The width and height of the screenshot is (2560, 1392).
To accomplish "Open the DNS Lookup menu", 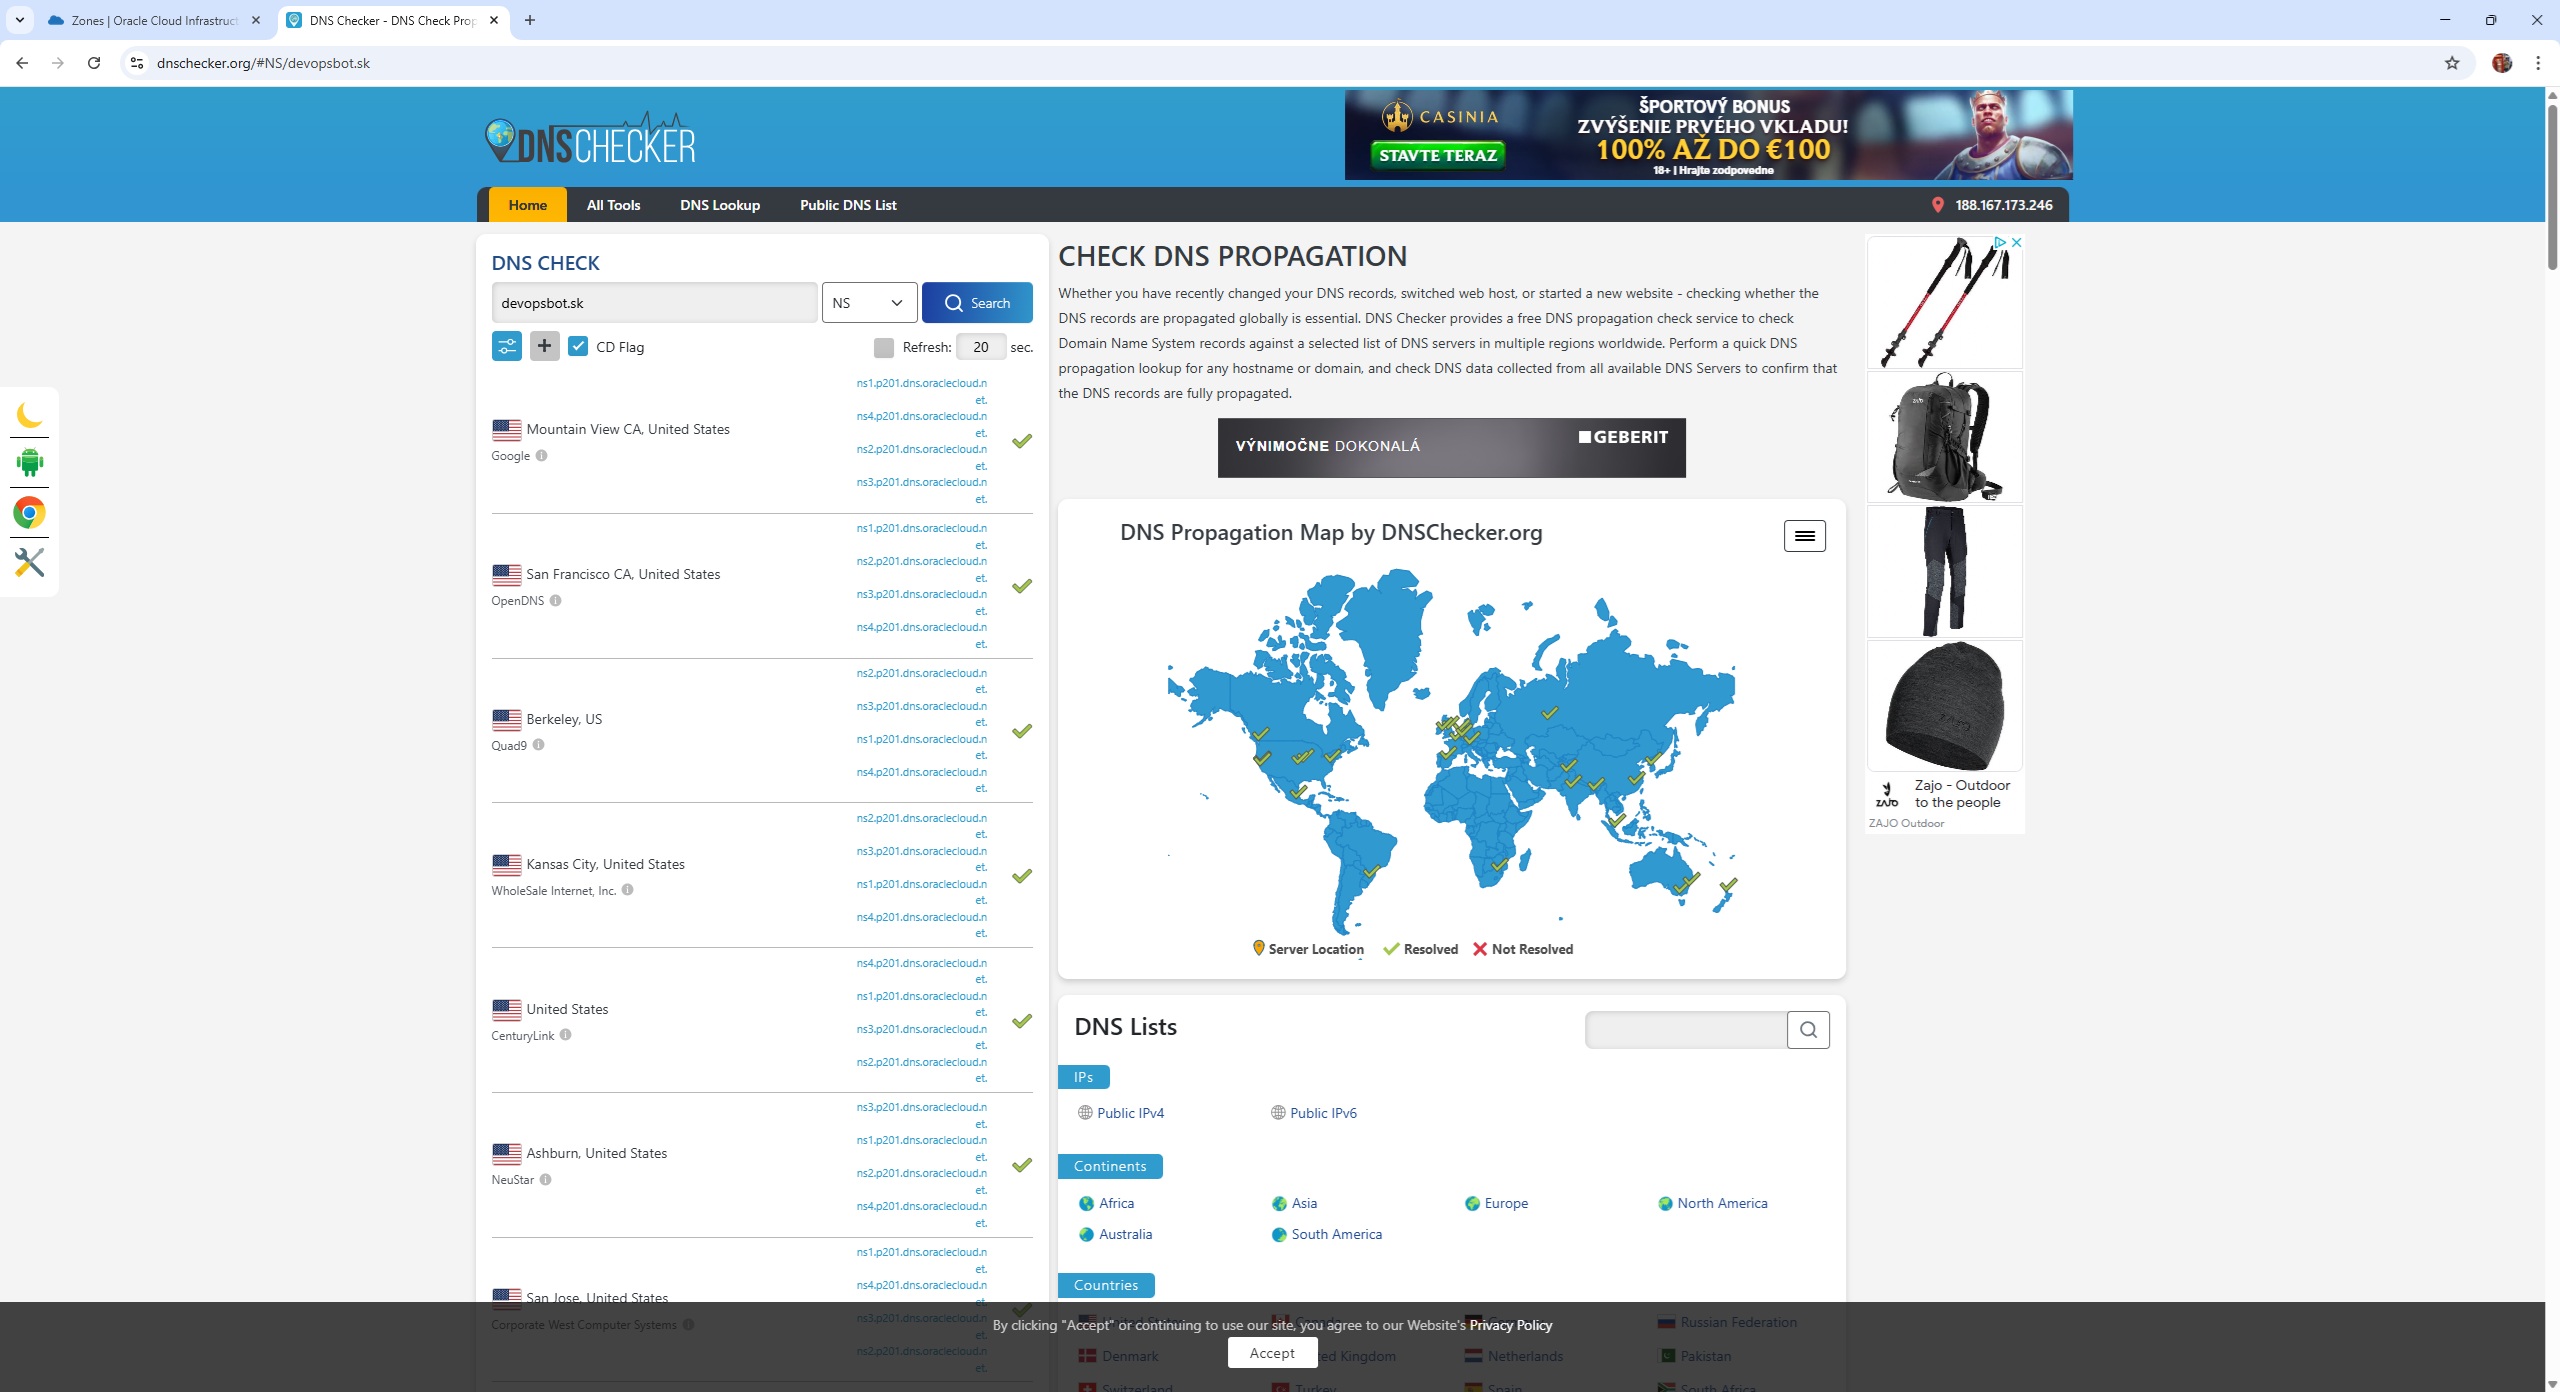I will point(720,205).
